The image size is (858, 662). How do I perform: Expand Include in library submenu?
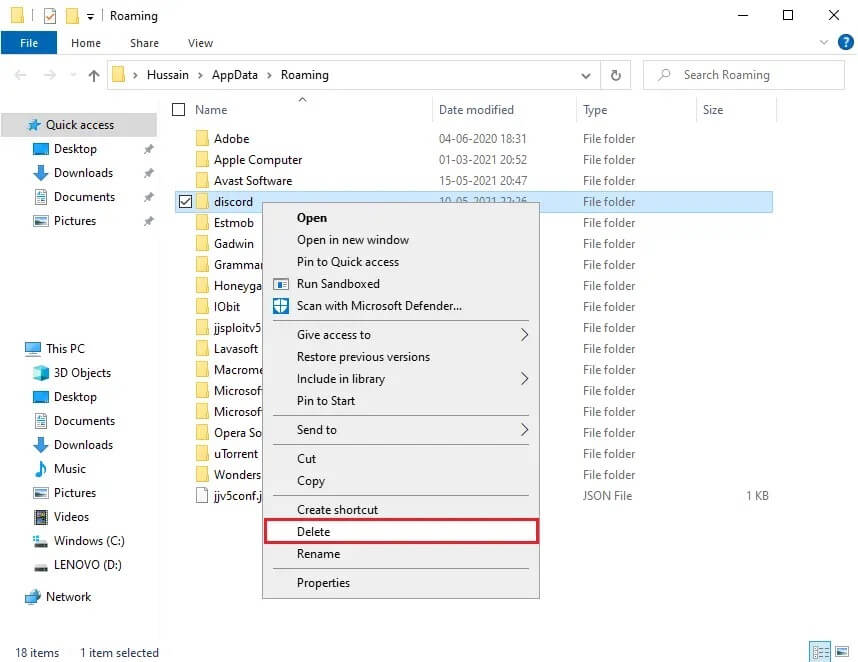click(x=401, y=379)
